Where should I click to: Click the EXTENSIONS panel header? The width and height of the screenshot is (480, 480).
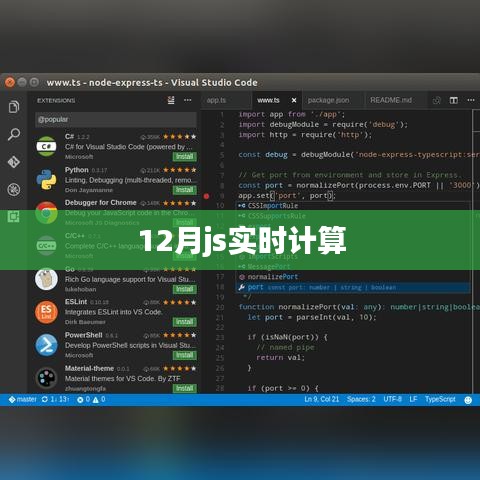coord(56,100)
